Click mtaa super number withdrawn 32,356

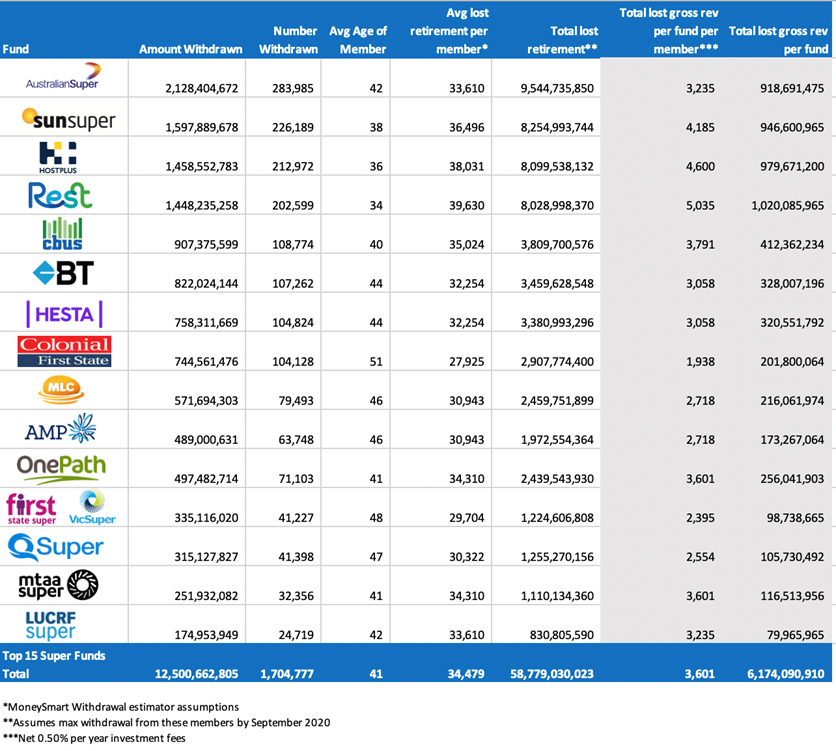296,596
